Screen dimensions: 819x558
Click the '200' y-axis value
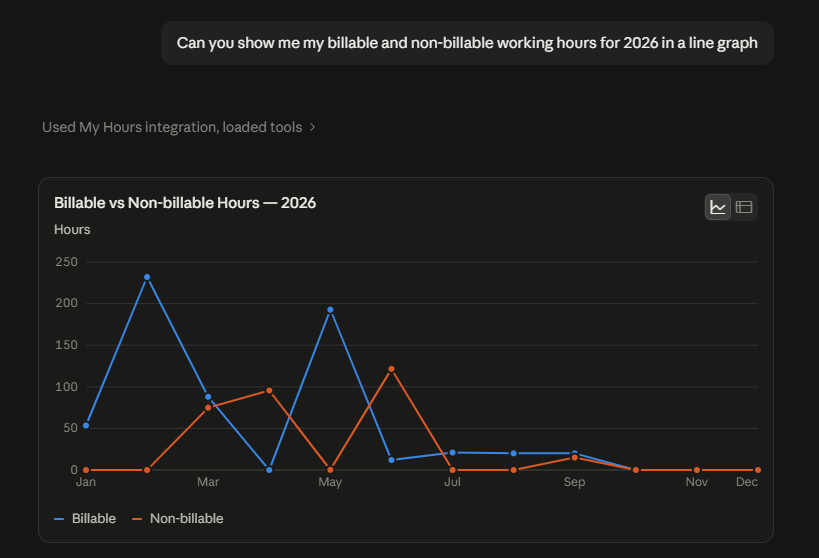pyautogui.click(x=66, y=303)
